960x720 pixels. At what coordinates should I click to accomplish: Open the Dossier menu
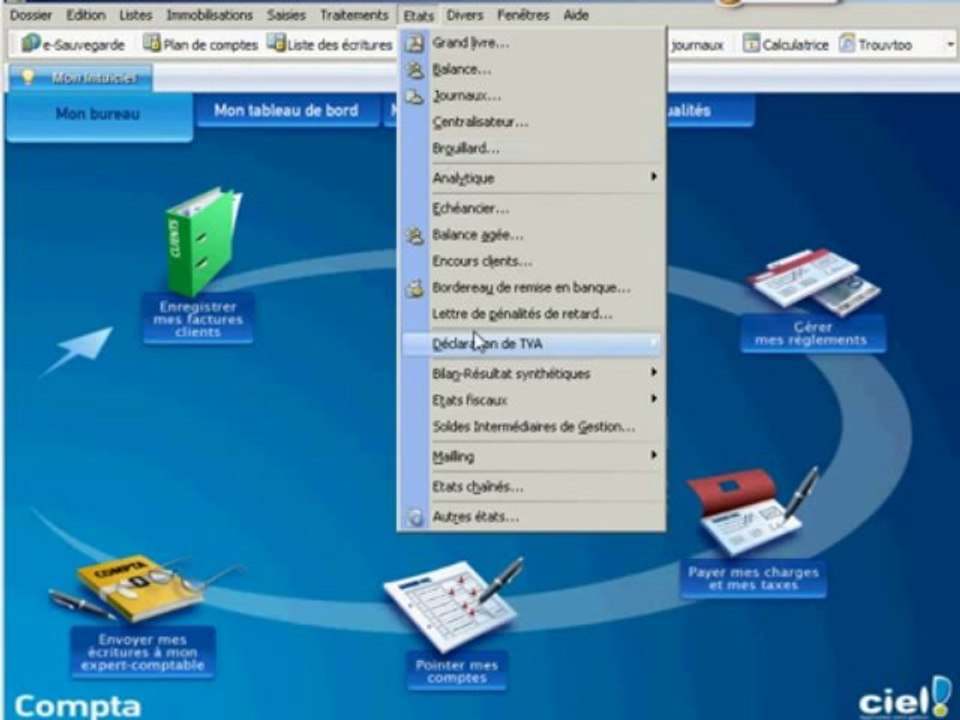(x=31, y=15)
